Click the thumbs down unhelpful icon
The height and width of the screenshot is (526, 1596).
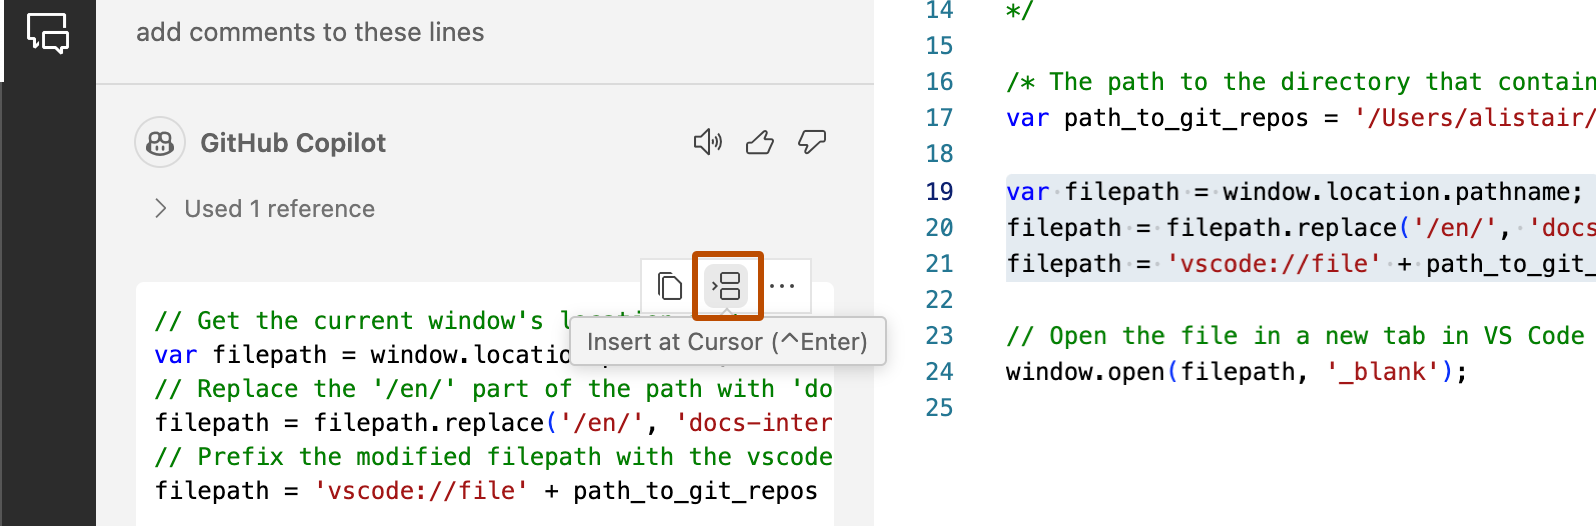(811, 142)
